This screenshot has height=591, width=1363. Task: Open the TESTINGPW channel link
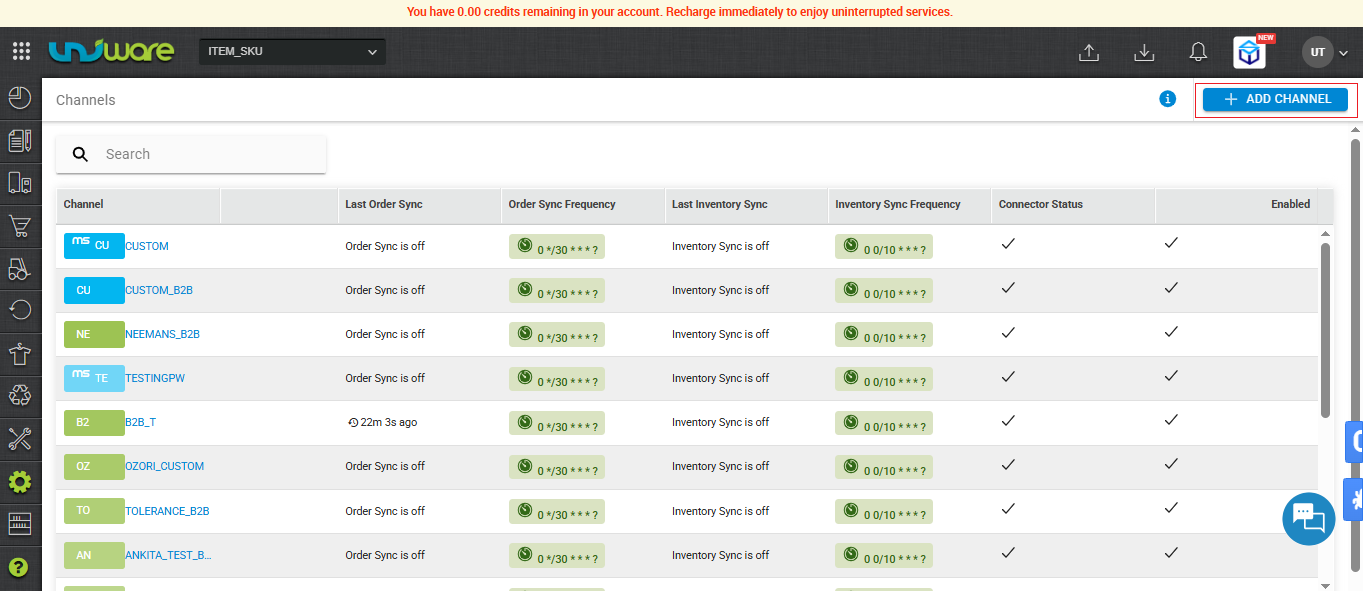[x=155, y=378]
